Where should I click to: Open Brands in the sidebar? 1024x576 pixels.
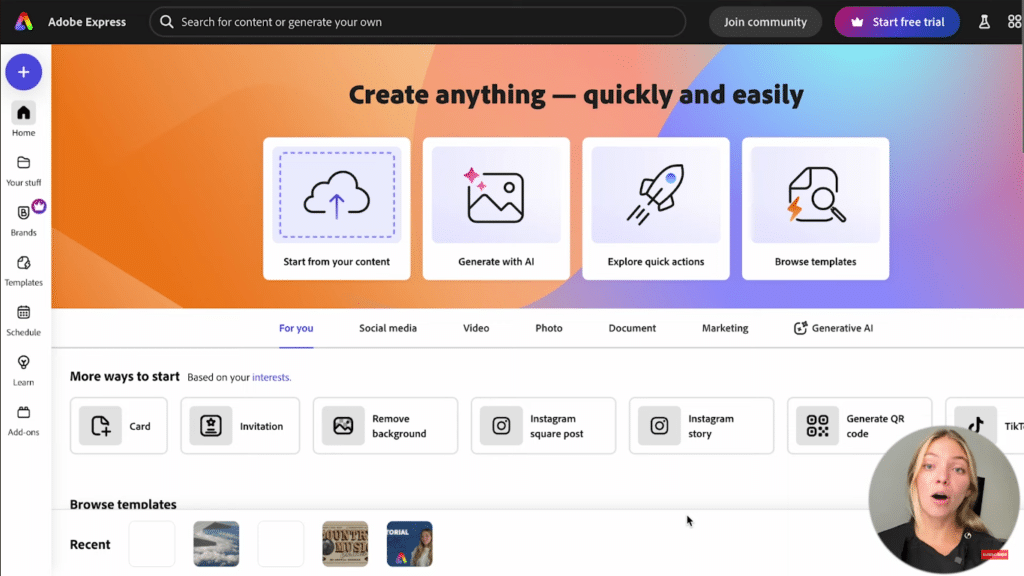pyautogui.click(x=24, y=220)
